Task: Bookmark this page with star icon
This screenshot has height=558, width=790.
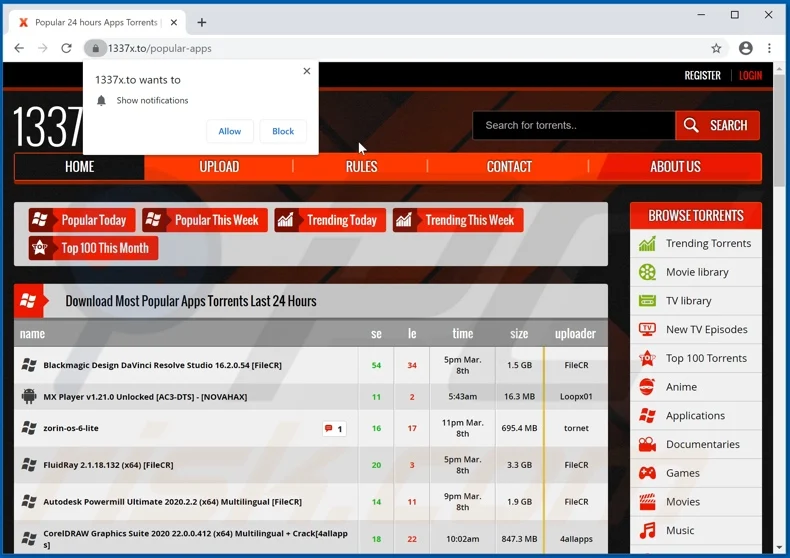Action: pos(716,48)
